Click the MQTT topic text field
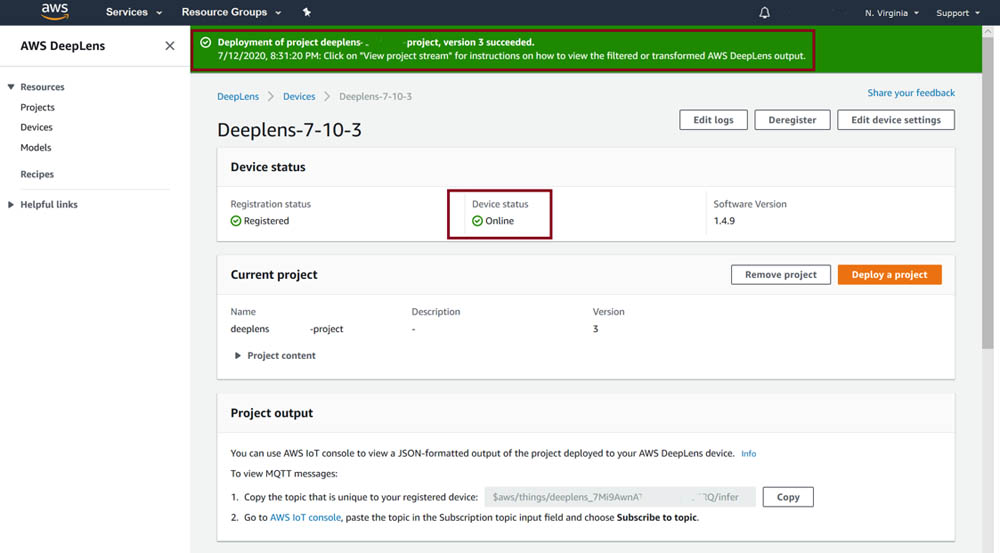The image size is (1000, 553). click(620, 497)
